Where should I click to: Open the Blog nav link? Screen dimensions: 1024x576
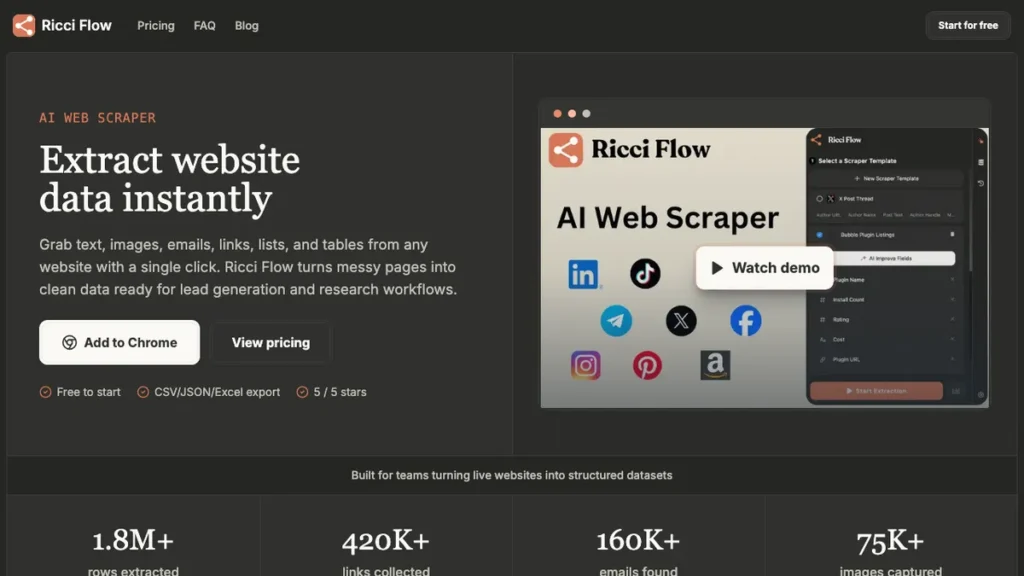(247, 25)
